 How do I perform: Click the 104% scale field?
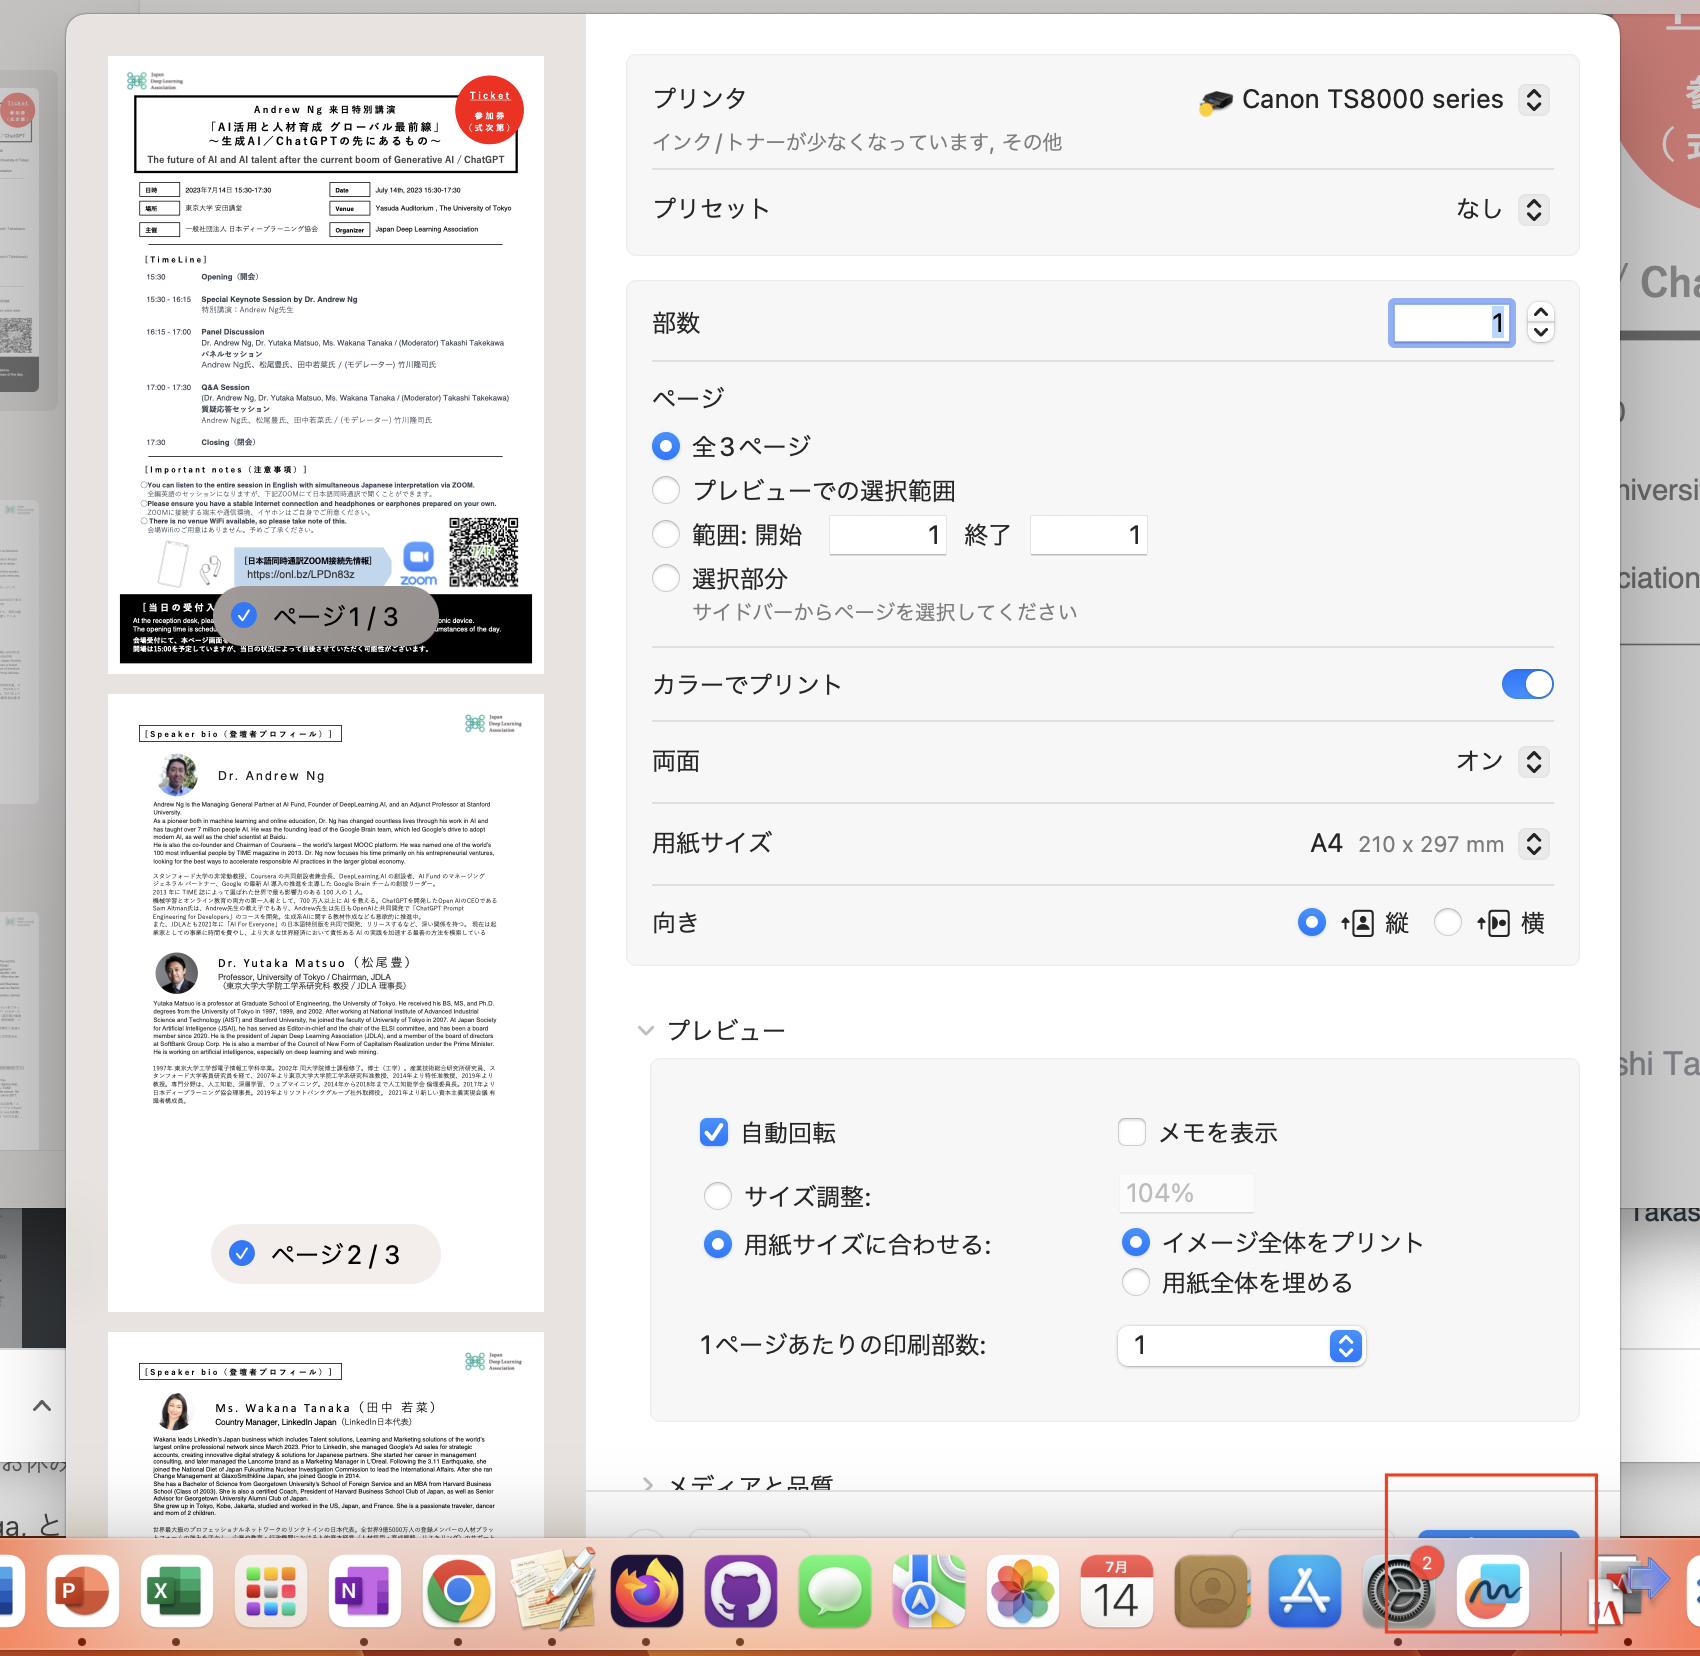1186,1193
